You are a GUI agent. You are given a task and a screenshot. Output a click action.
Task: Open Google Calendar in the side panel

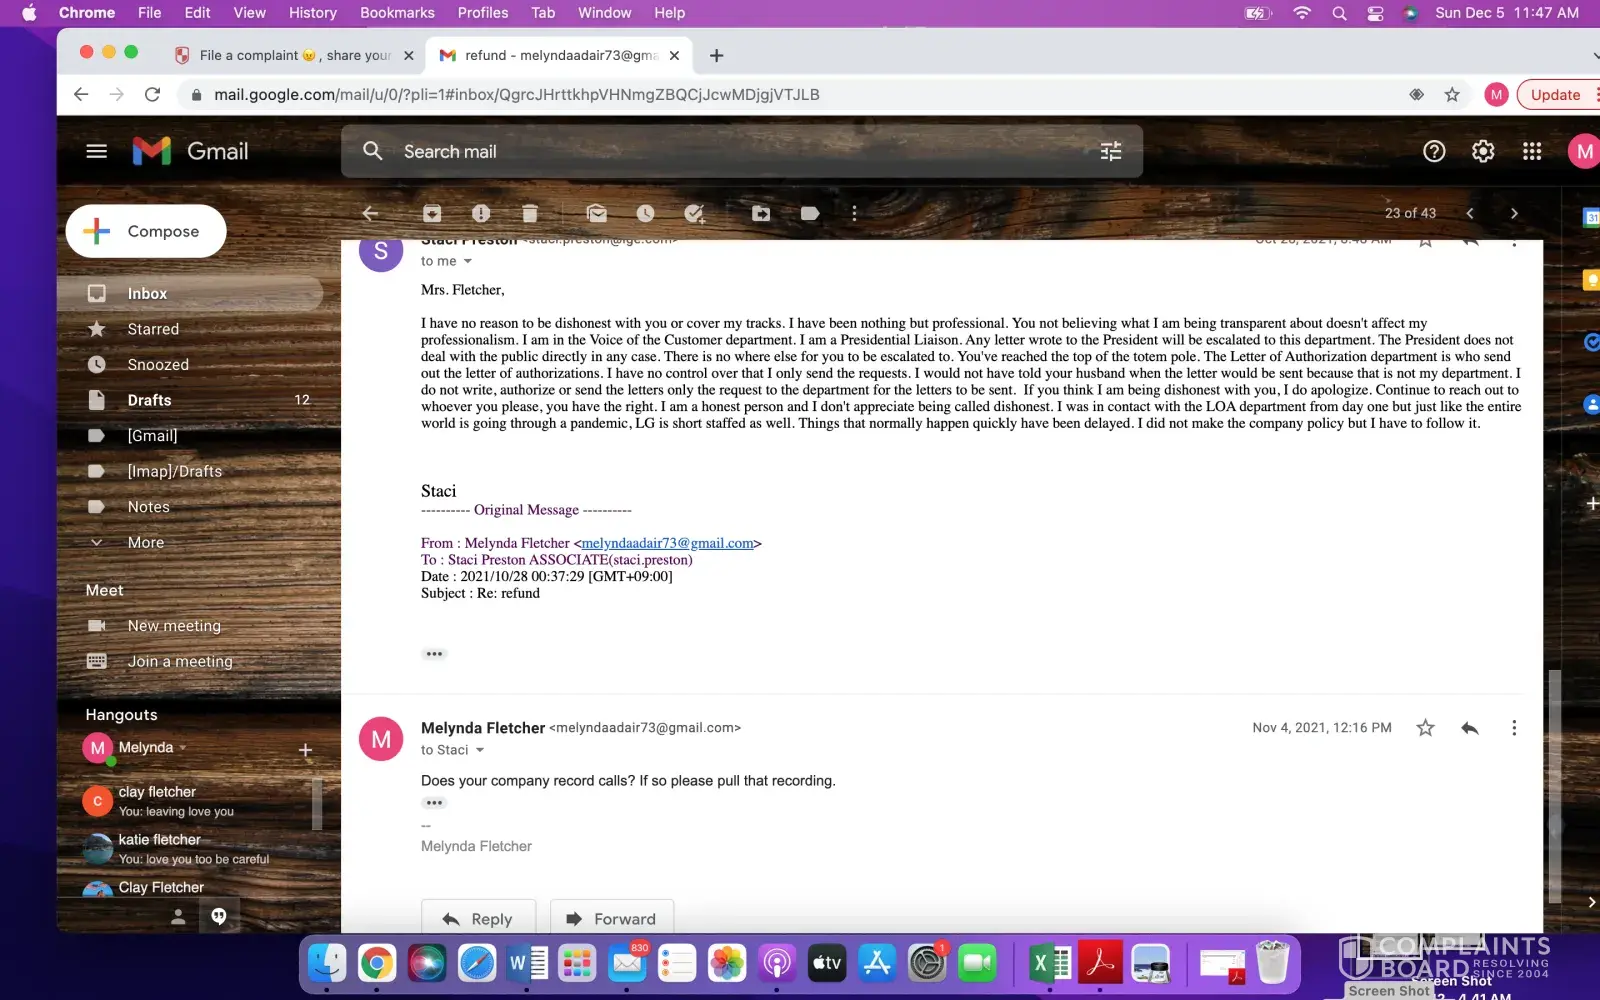(1591, 217)
